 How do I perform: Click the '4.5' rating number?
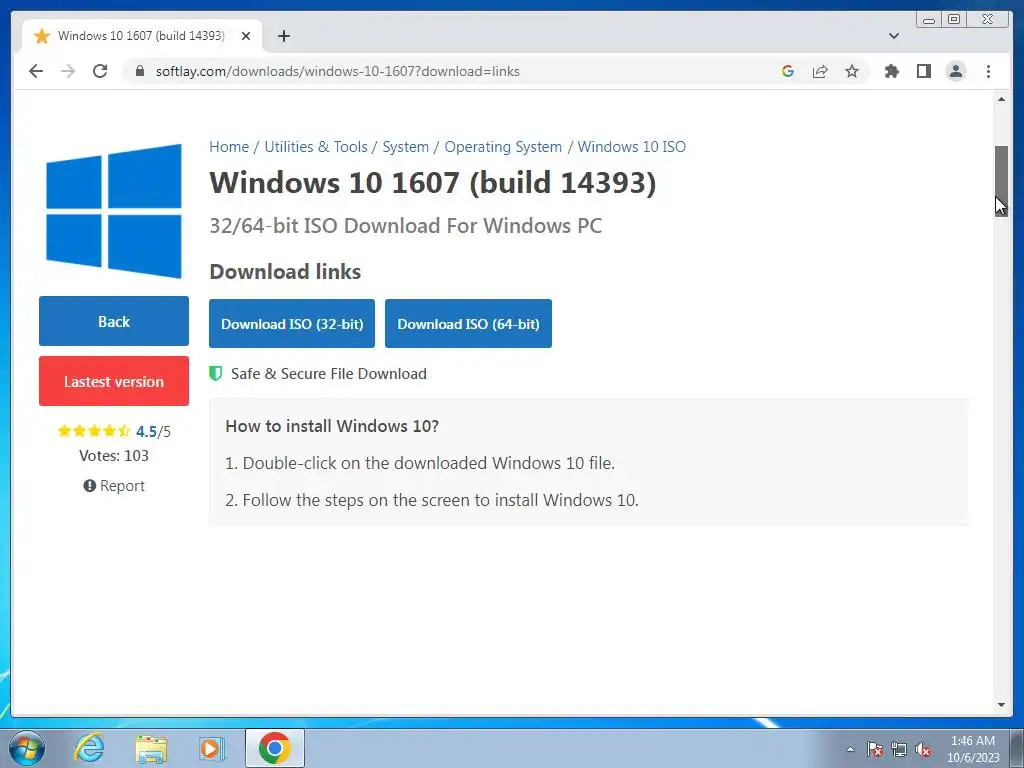pos(146,432)
